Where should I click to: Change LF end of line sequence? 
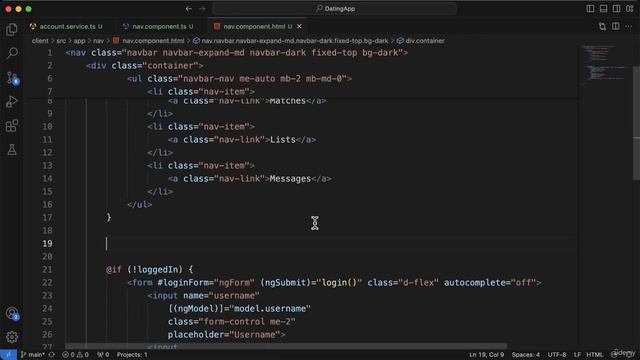pos(577,355)
